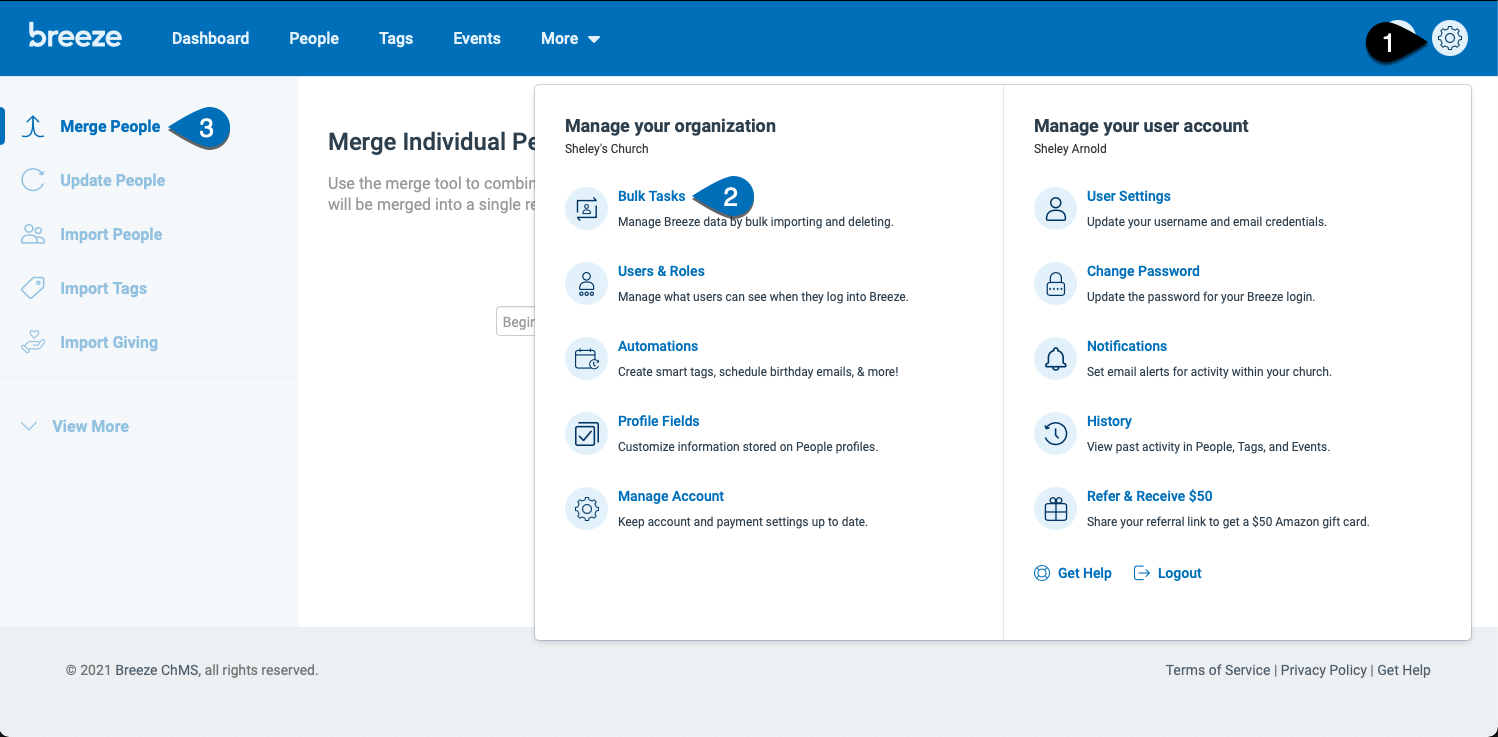Click the partially hidden Begin input field

(516, 321)
